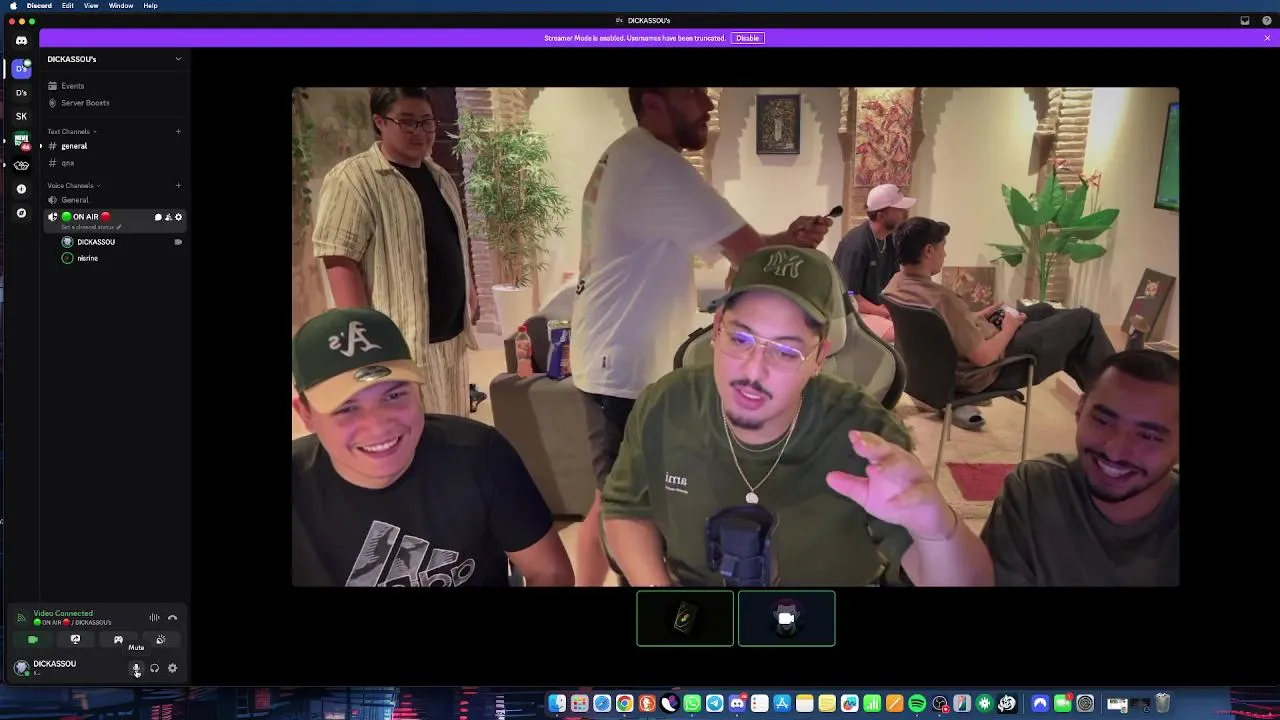
Task: Create a channel in Voice Channels
Action: pos(178,185)
